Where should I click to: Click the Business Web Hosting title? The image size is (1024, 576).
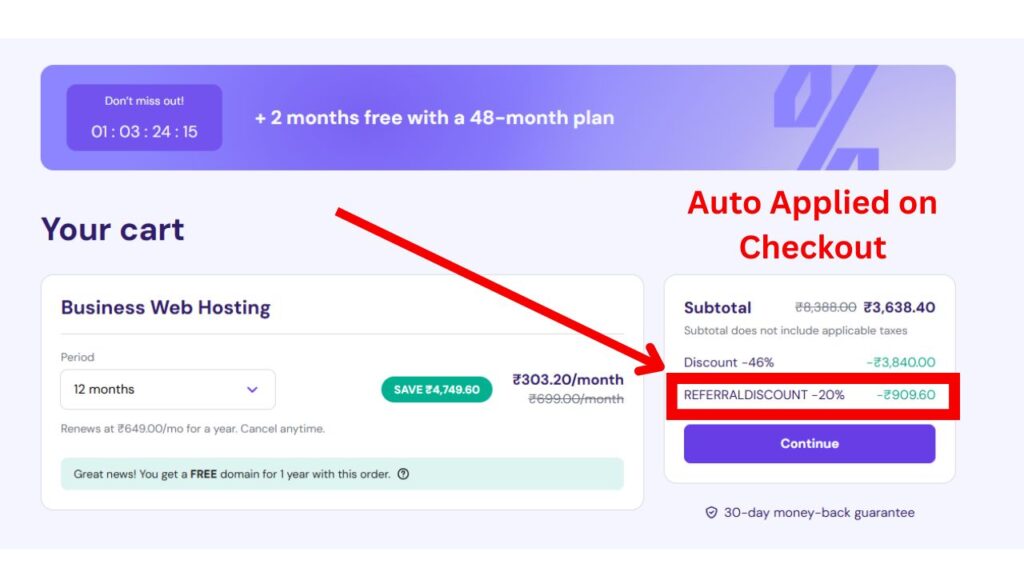pos(166,307)
